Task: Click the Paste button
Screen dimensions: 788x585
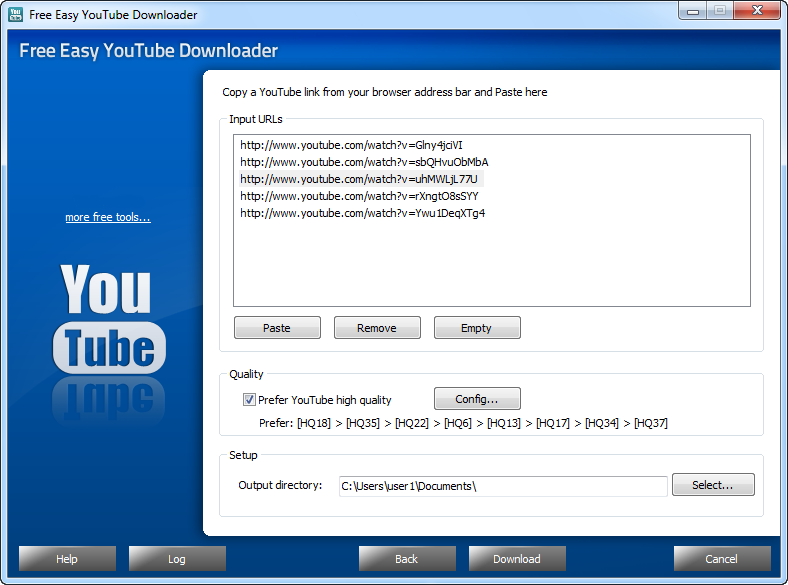Action: [277, 328]
